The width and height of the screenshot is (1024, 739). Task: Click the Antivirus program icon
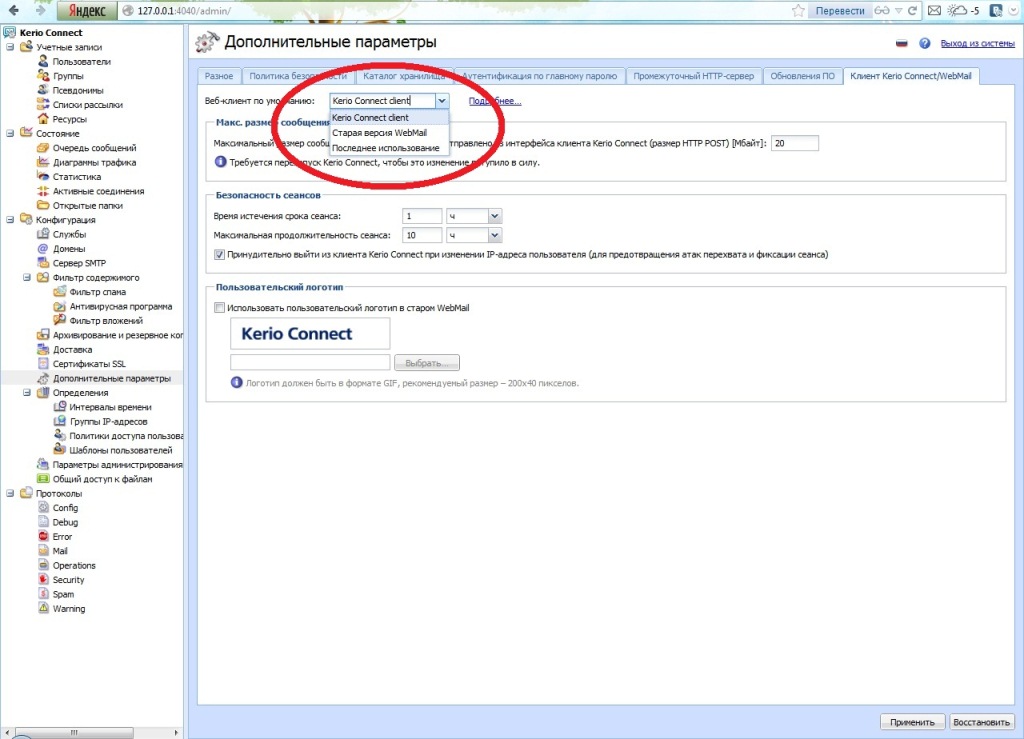coord(59,306)
